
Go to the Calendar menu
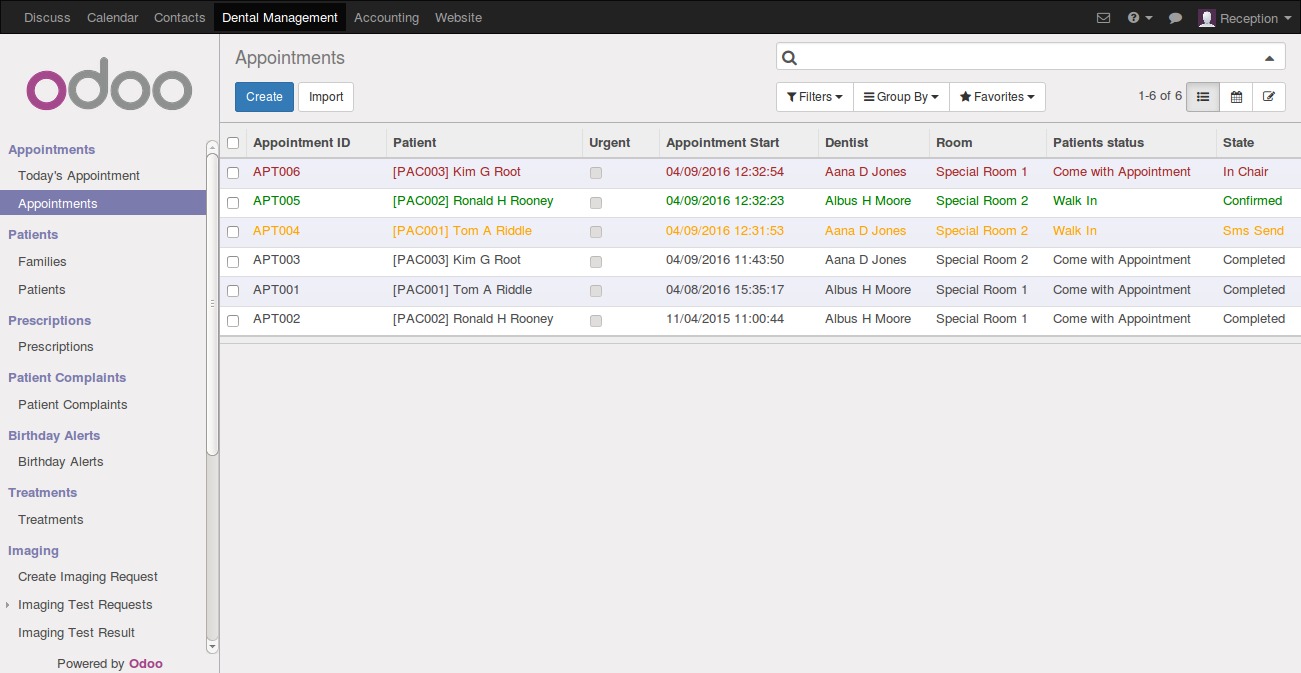112,18
